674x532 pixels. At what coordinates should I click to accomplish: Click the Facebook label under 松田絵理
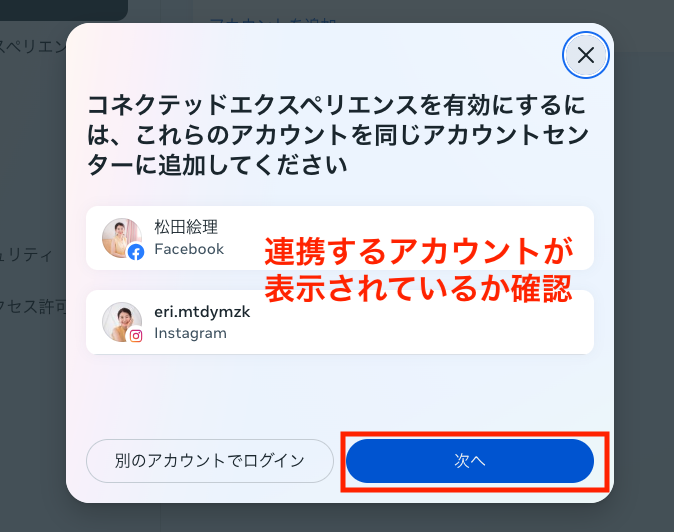pos(189,249)
